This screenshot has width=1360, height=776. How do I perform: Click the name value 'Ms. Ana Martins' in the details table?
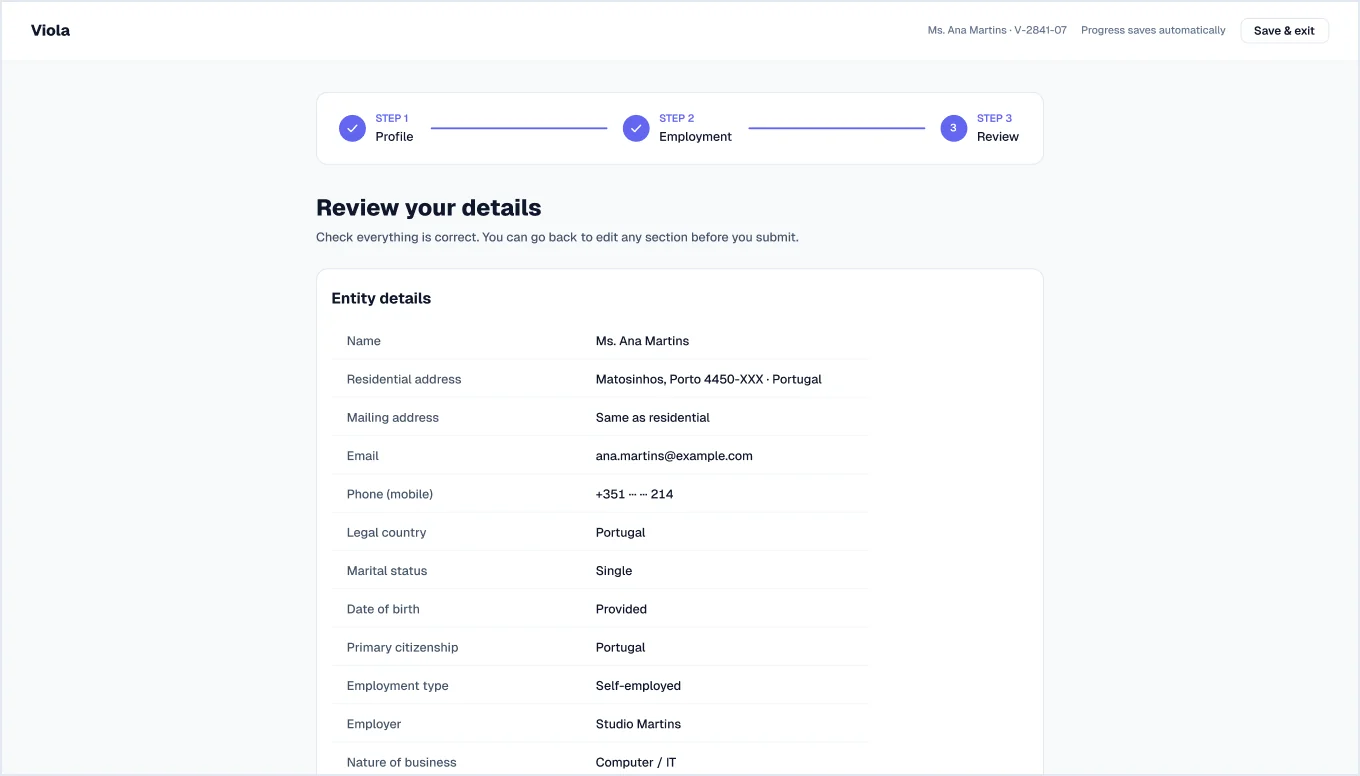(x=642, y=341)
